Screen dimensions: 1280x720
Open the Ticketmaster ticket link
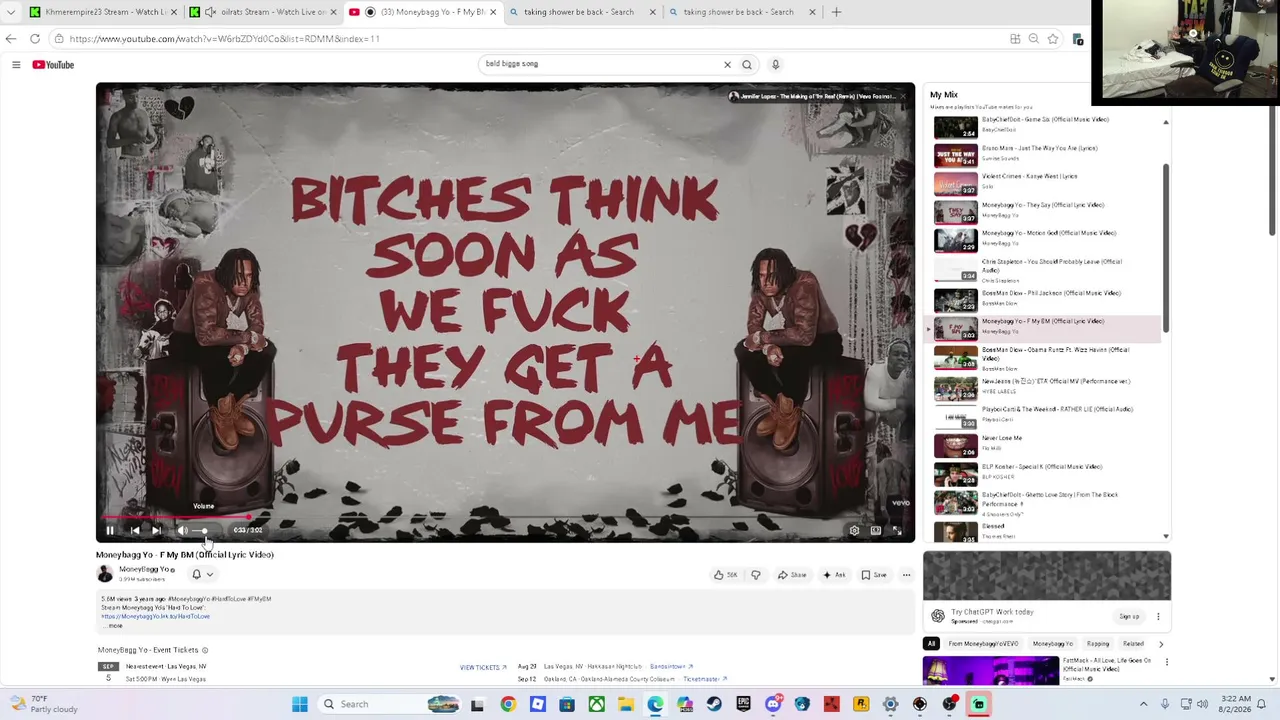click(705, 679)
